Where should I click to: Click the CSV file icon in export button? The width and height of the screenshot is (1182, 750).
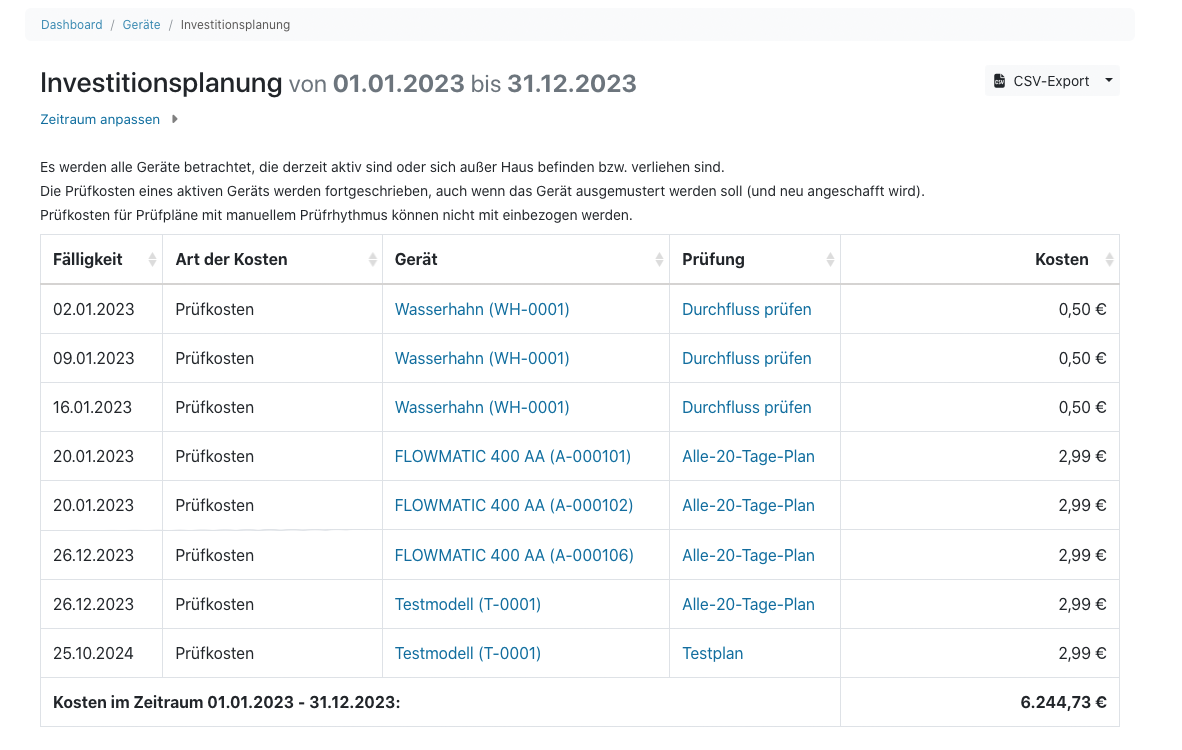pos(999,81)
